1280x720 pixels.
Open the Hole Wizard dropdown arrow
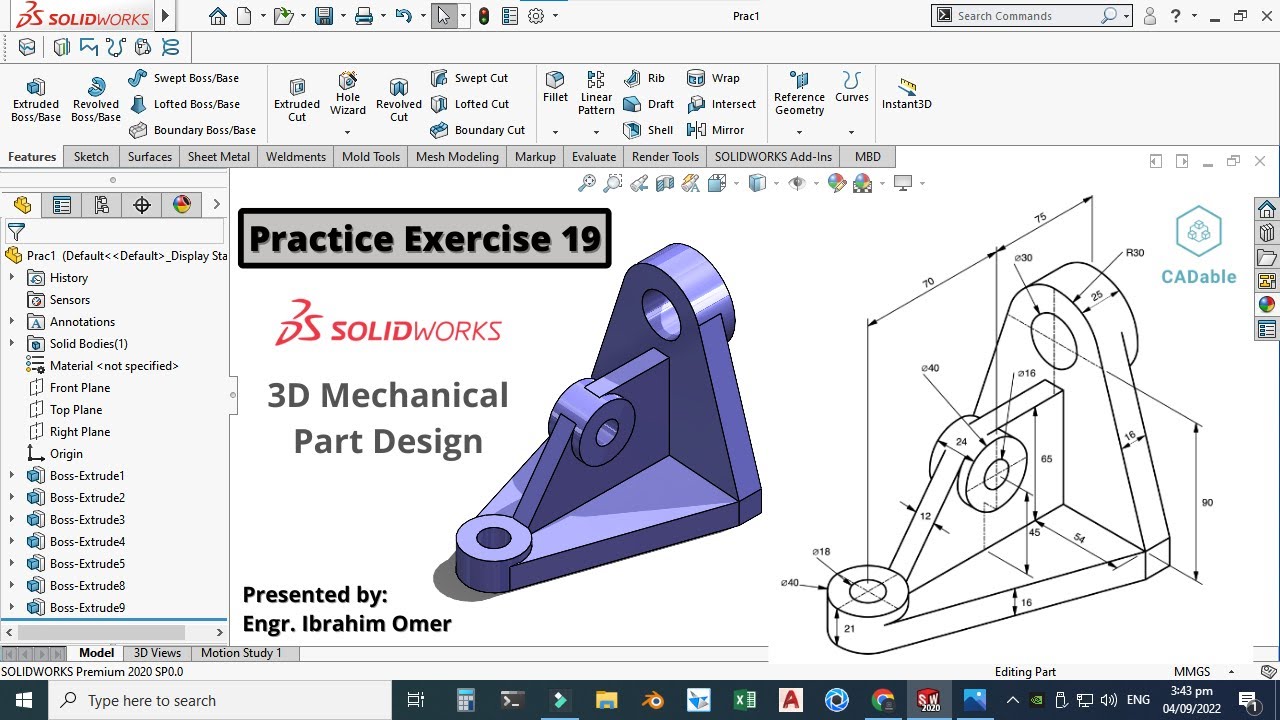pyautogui.click(x=348, y=132)
